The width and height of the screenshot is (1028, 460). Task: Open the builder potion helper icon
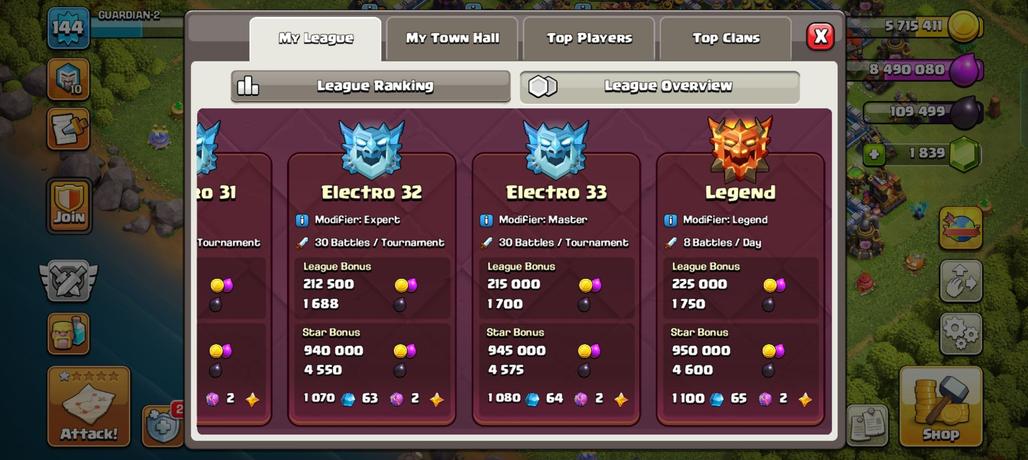click(x=68, y=333)
